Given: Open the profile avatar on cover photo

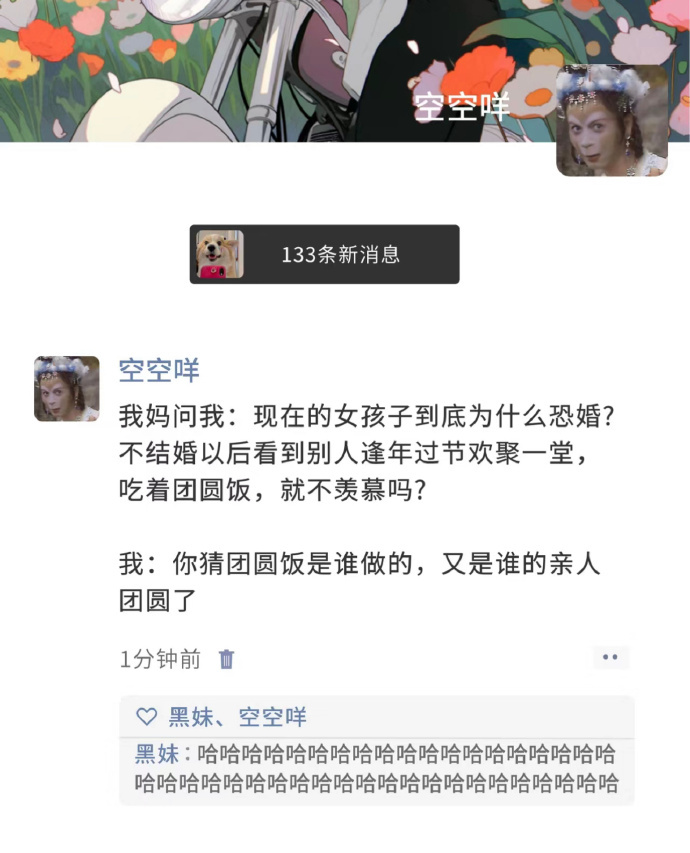Looking at the screenshot, I should tap(612, 120).
